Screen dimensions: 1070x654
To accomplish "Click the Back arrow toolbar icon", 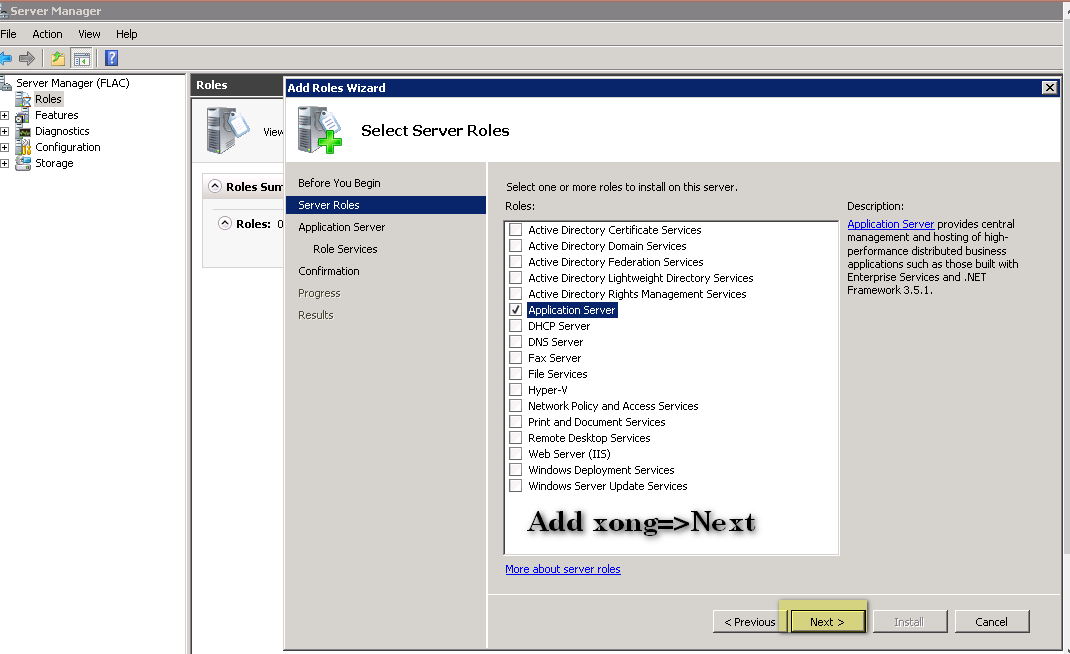I will [x=6, y=59].
